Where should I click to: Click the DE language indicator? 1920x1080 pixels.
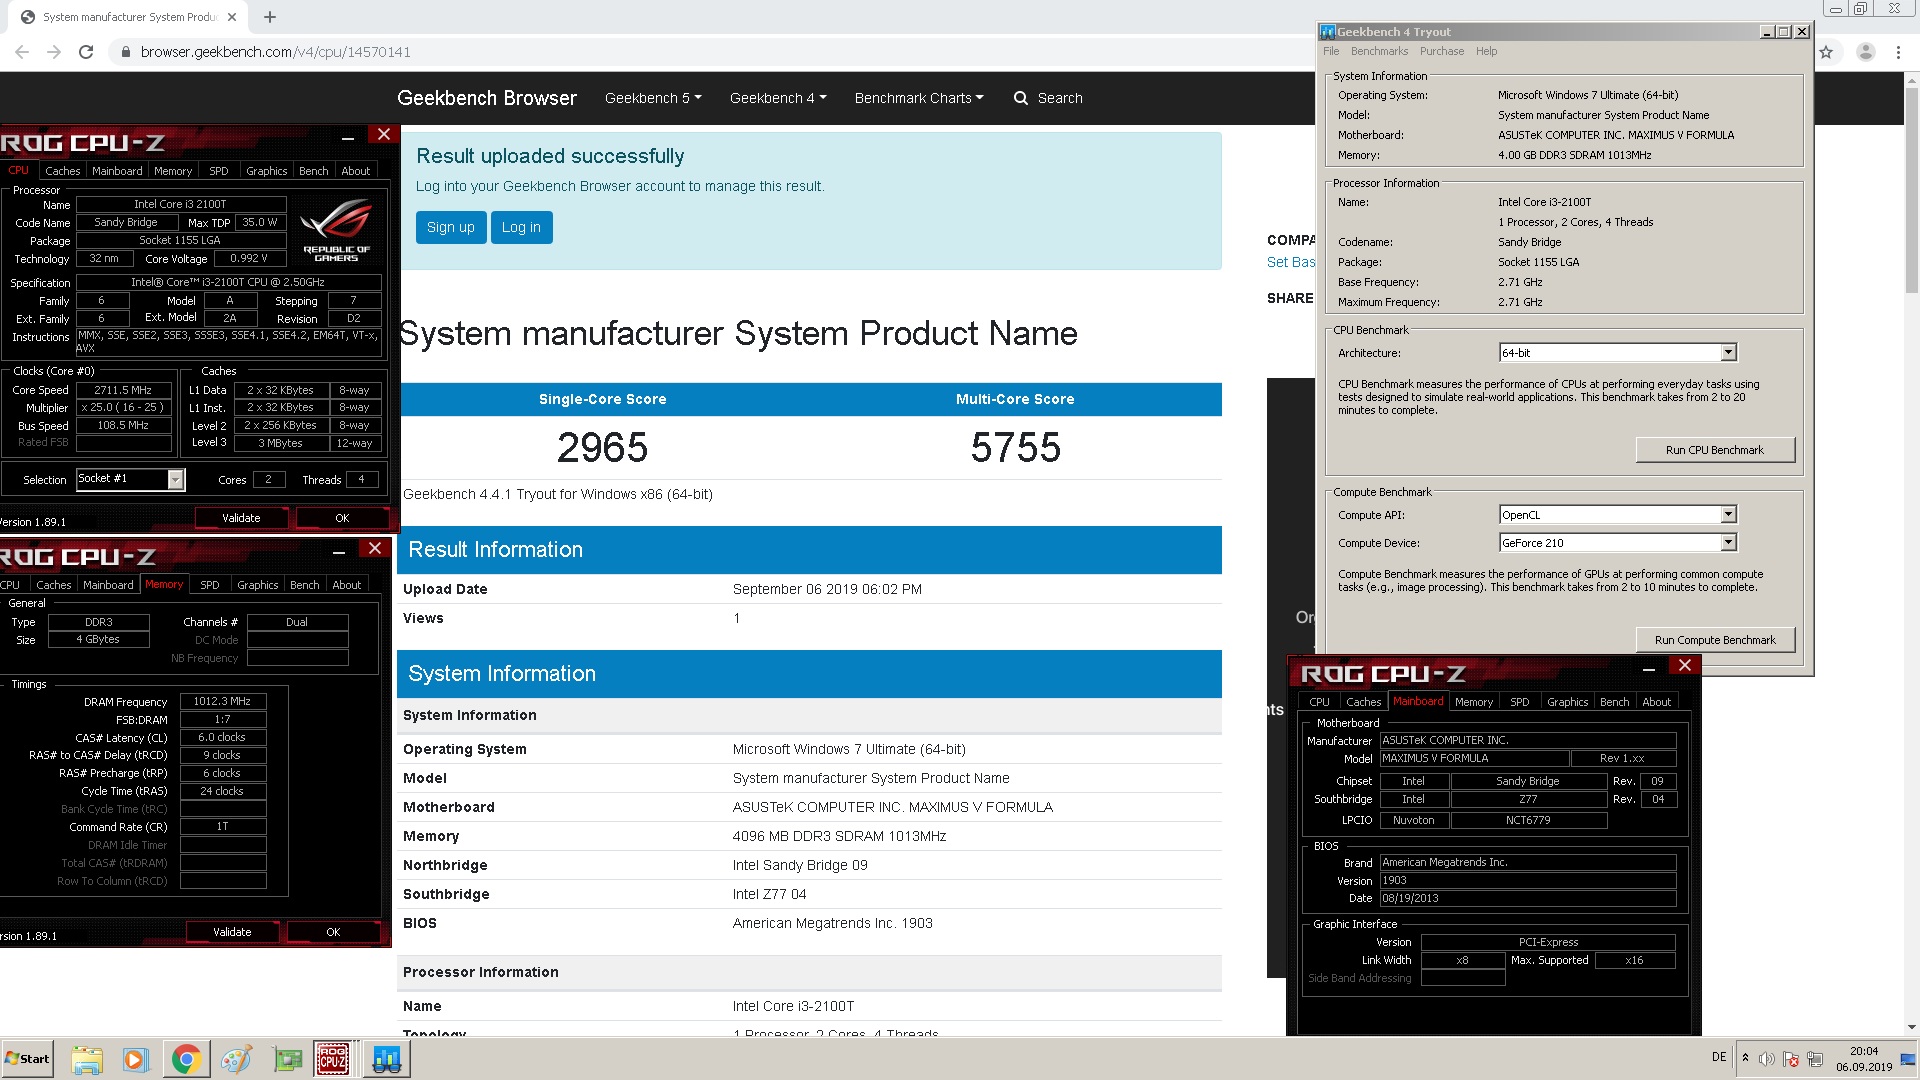pyautogui.click(x=1719, y=1057)
